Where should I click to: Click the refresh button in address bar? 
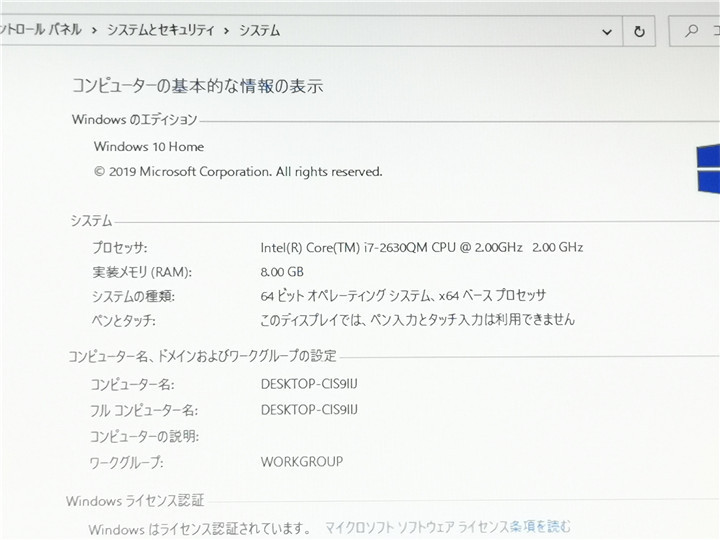click(x=639, y=31)
